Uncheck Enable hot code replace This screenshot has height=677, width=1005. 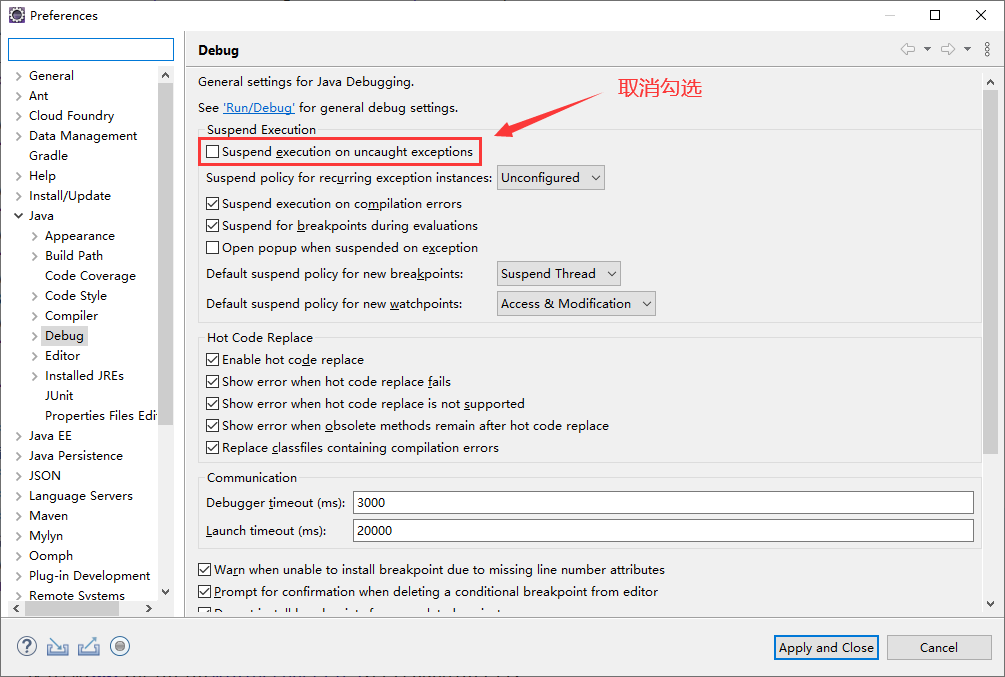pos(213,360)
